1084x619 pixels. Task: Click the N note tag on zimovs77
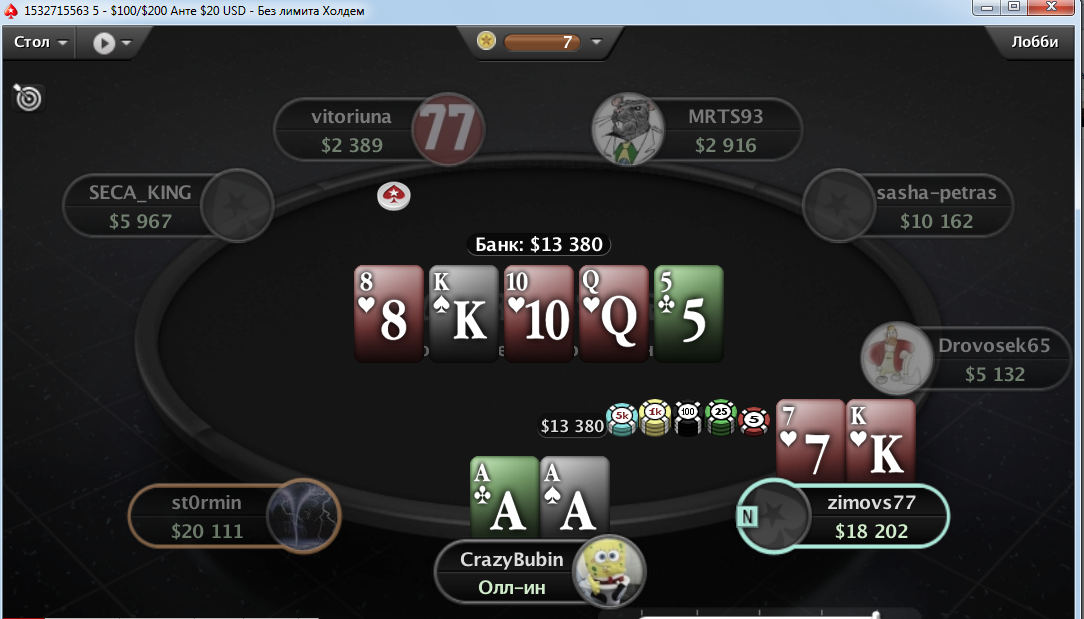[747, 517]
